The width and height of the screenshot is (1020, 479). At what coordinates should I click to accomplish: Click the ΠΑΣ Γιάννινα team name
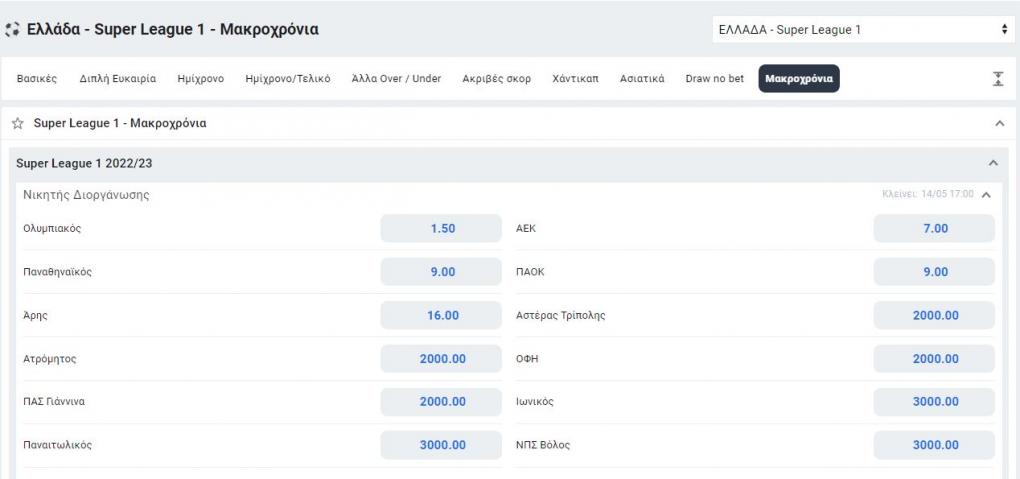(x=53, y=402)
